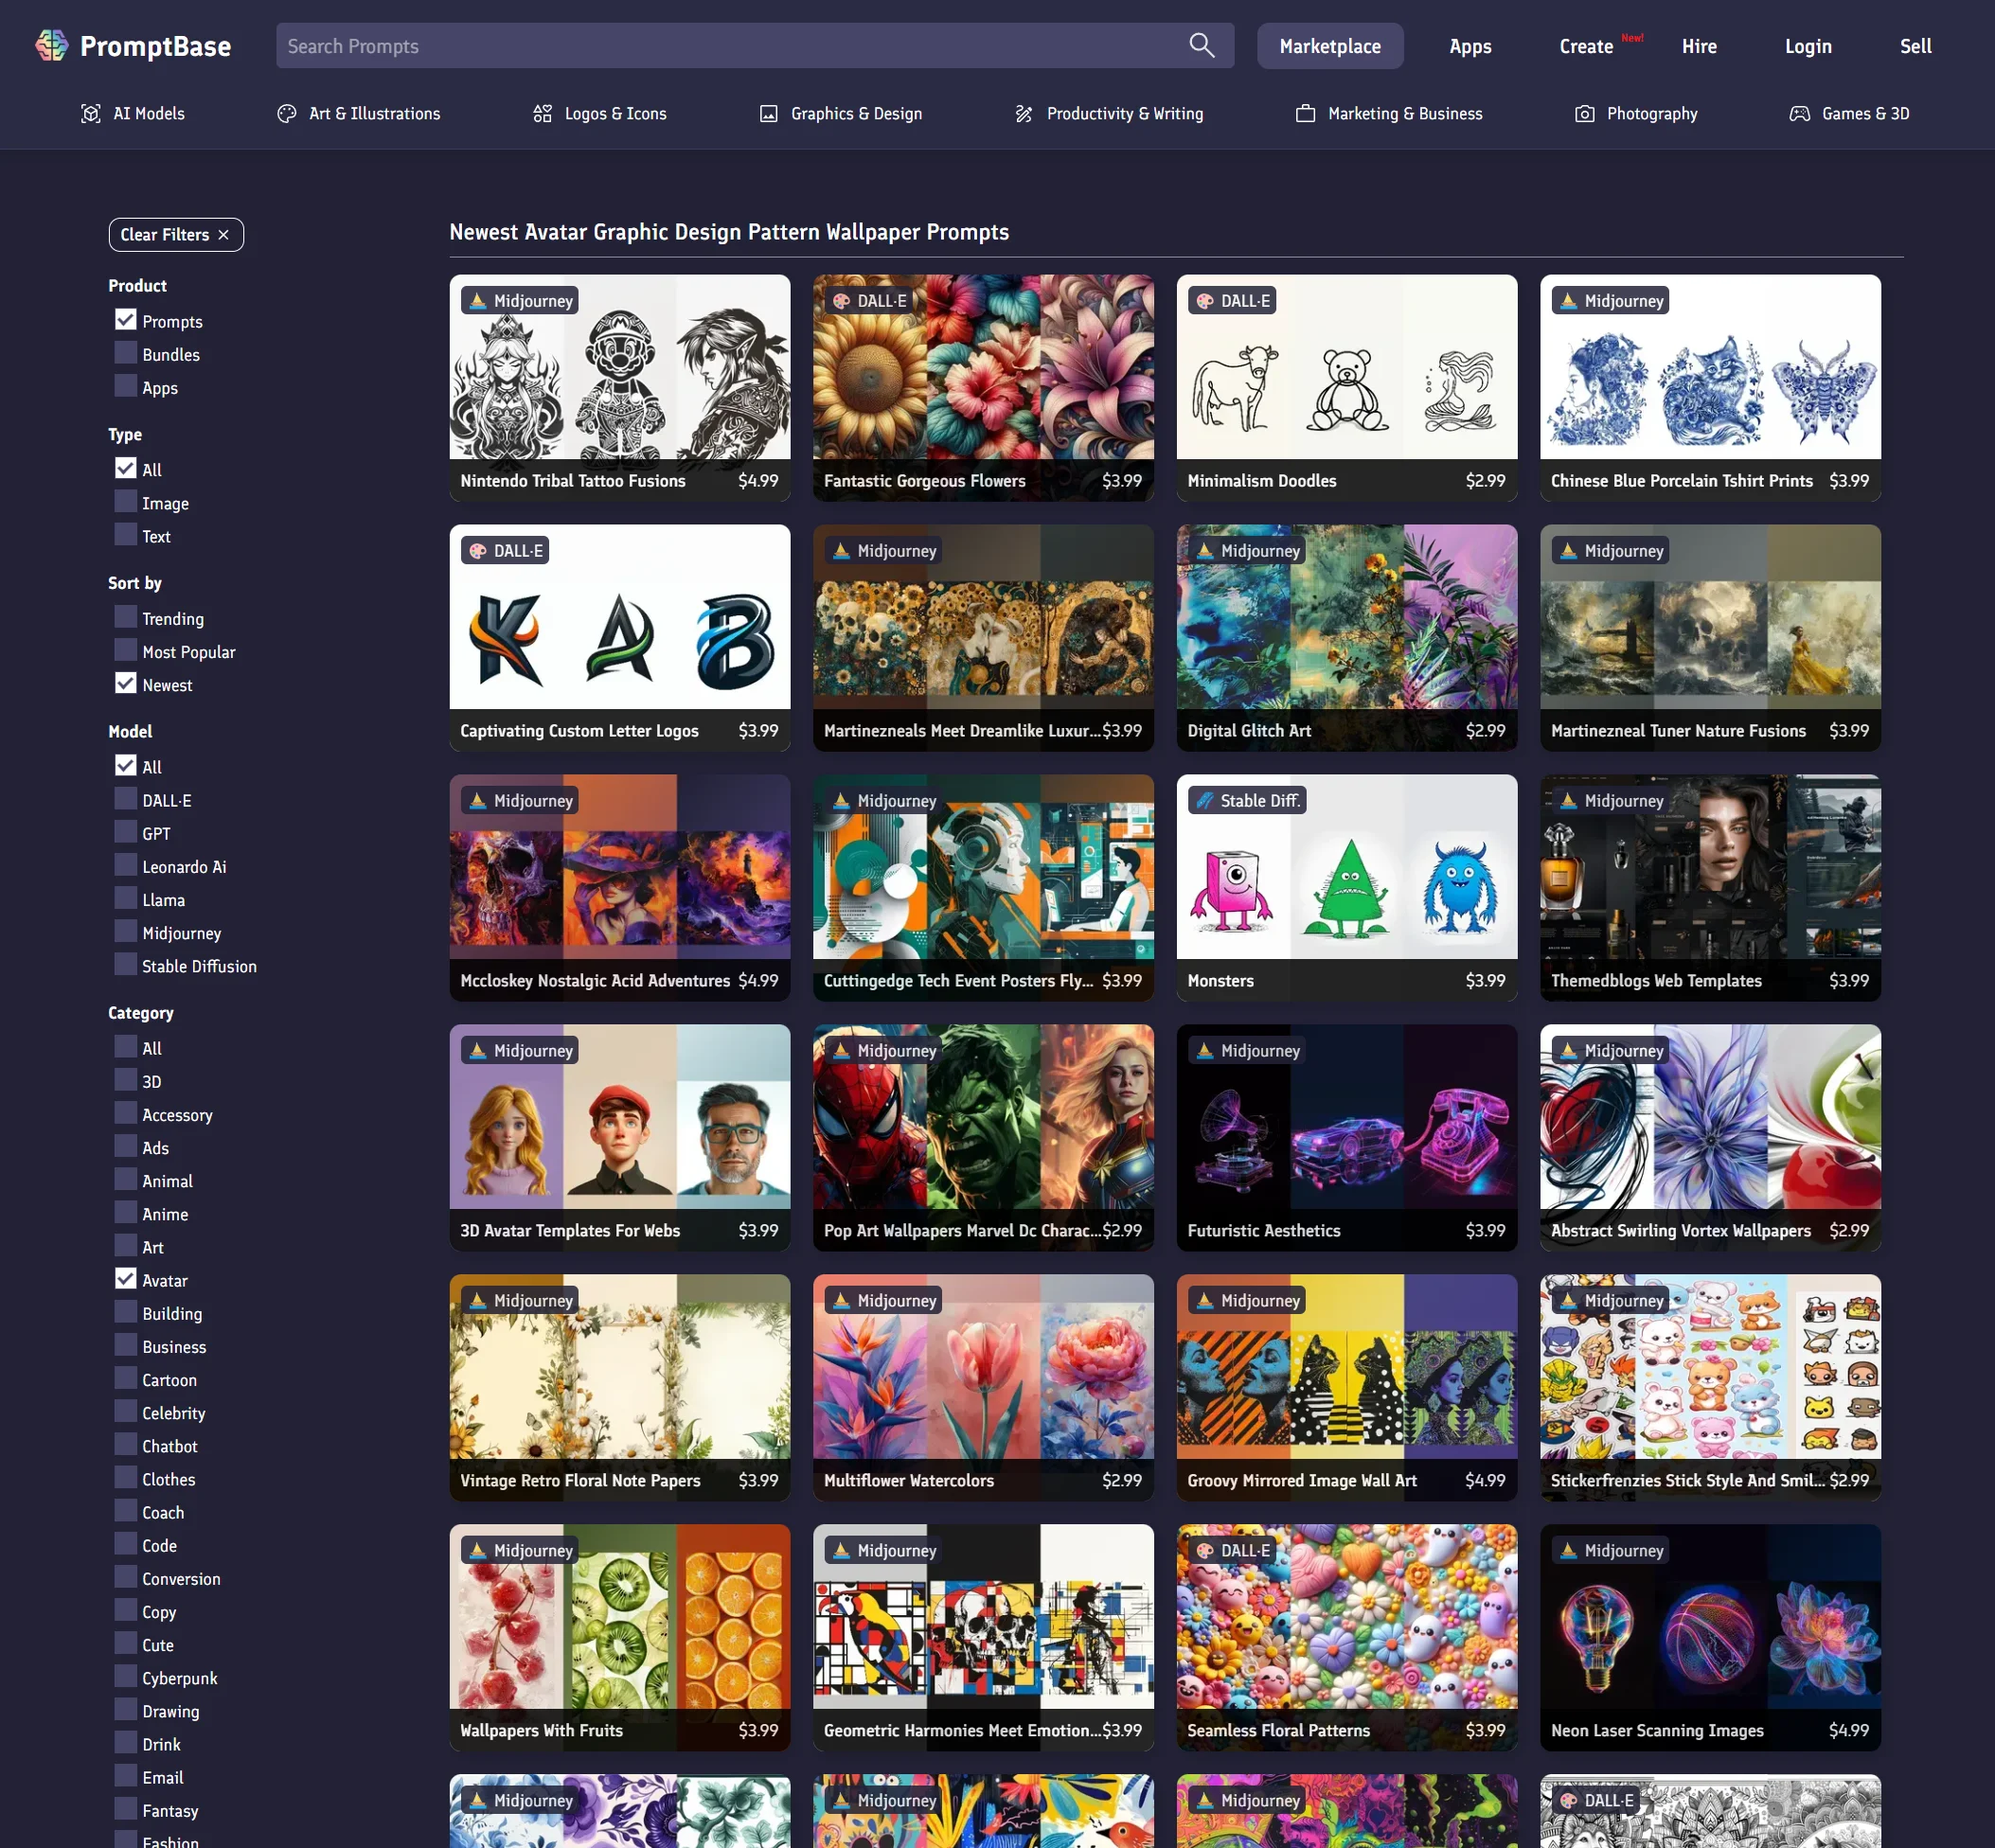Click the "Martinezneal Tuner Nature Fusions" title
The image size is (1995, 1848).
pos(1678,731)
